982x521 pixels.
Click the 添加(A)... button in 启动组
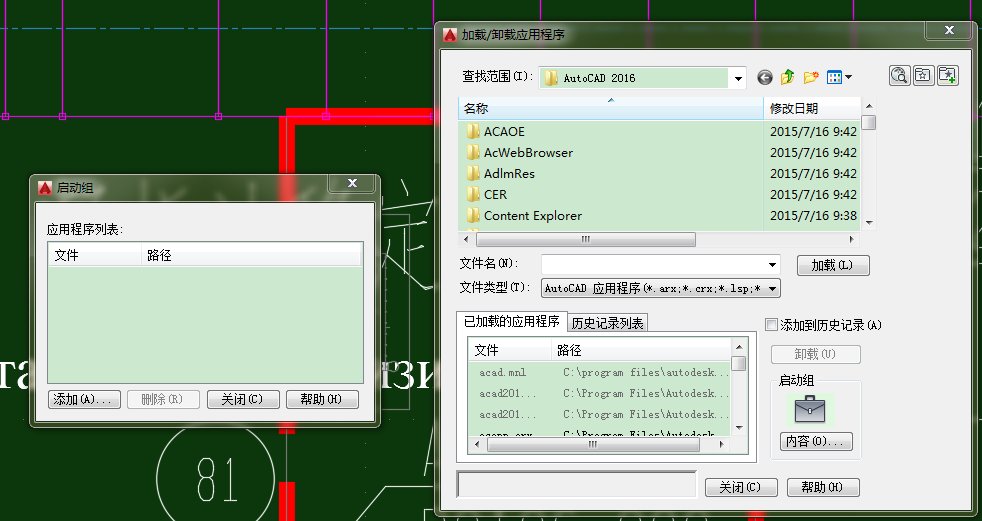pyautogui.click(x=84, y=400)
